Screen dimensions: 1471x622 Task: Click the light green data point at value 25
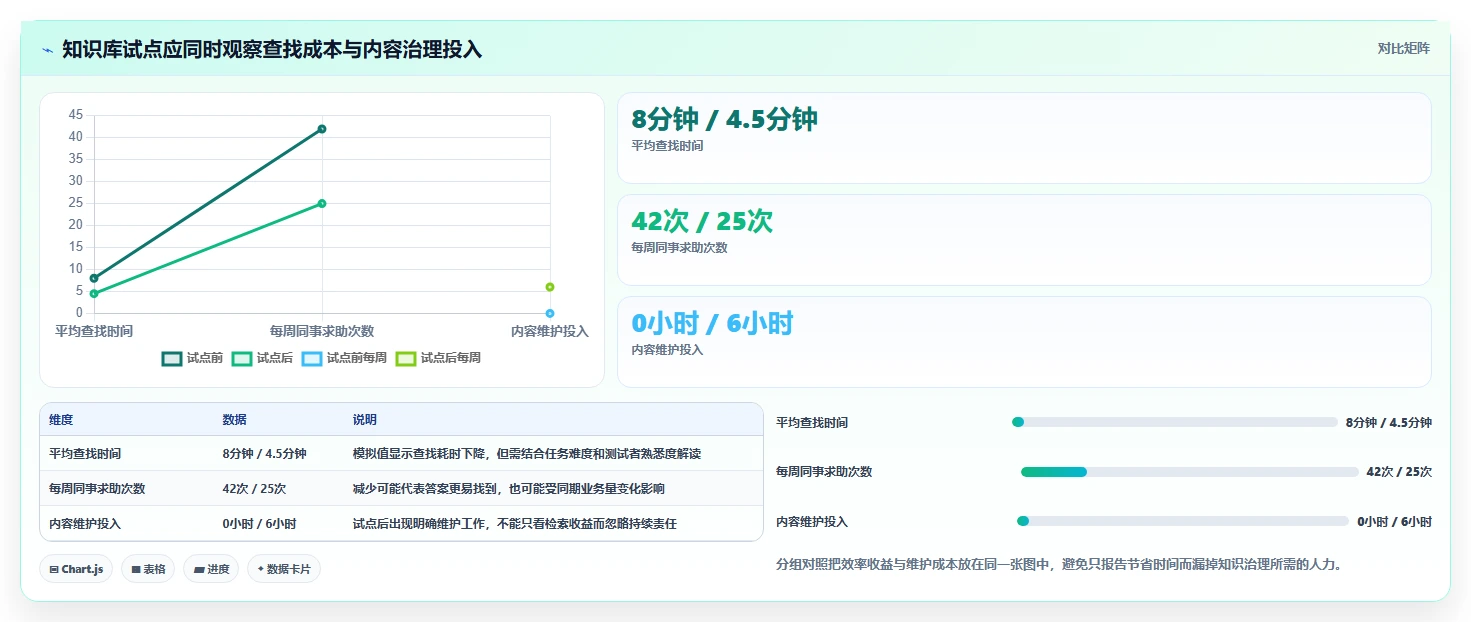(322, 203)
